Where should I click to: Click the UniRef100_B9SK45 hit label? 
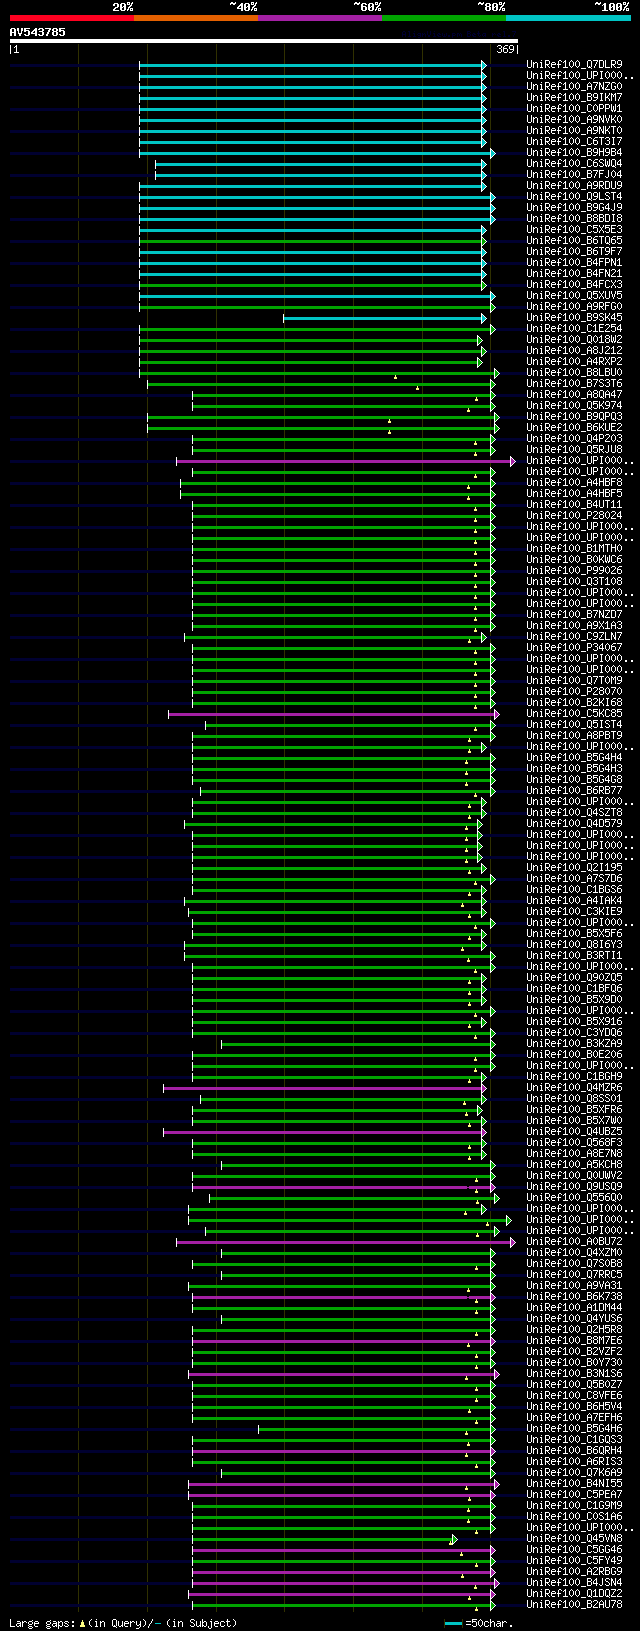click(x=574, y=318)
